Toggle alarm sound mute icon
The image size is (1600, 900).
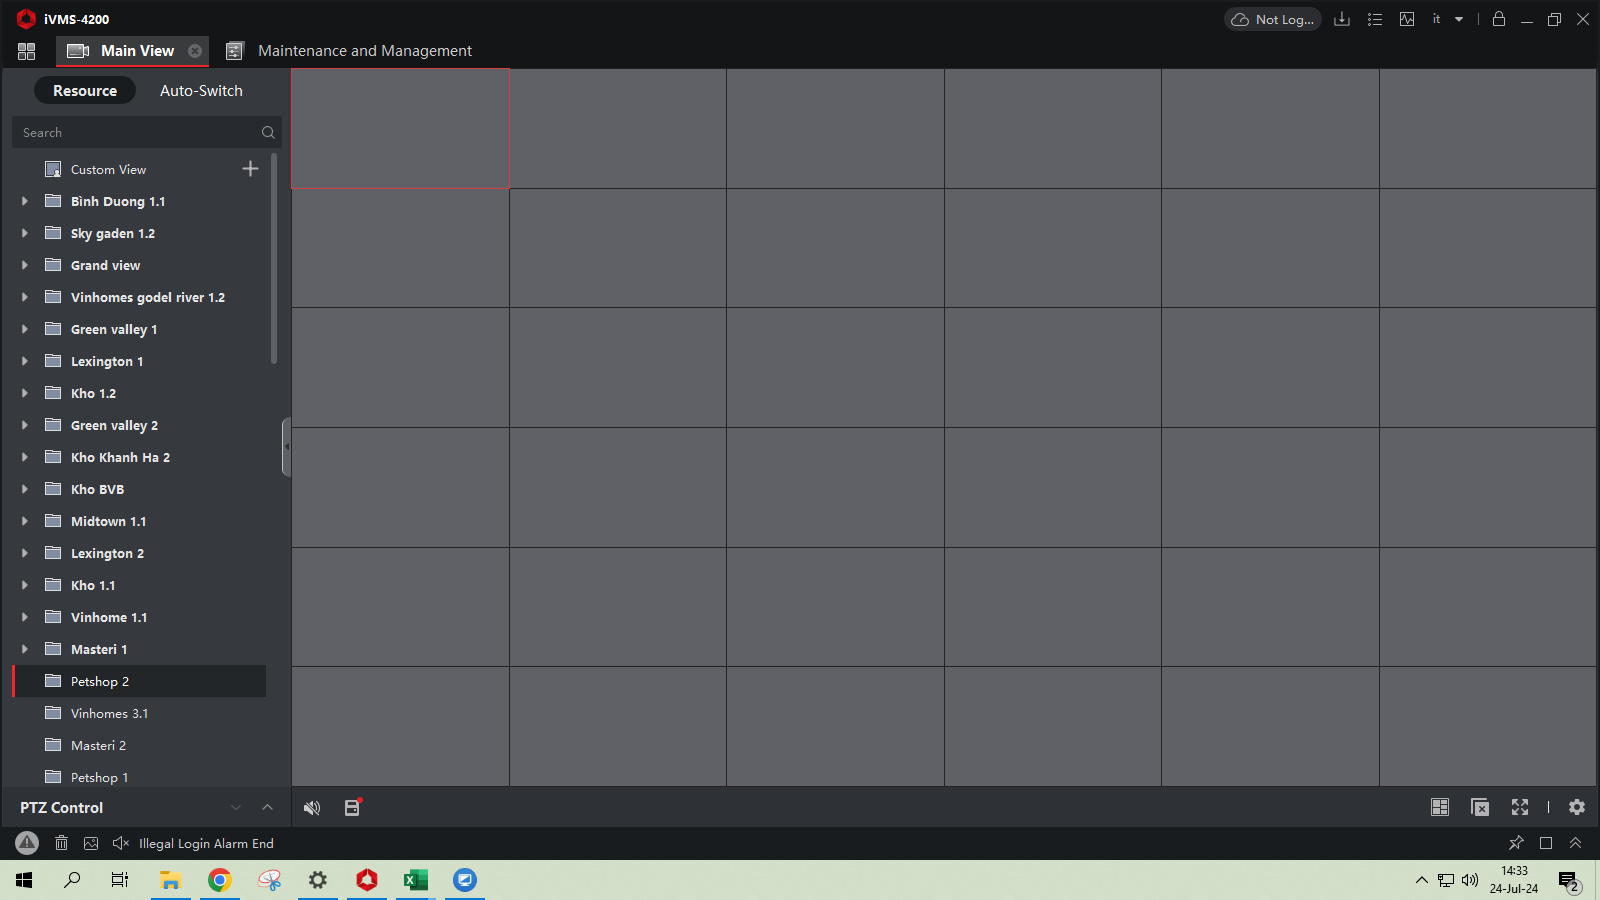(121, 843)
